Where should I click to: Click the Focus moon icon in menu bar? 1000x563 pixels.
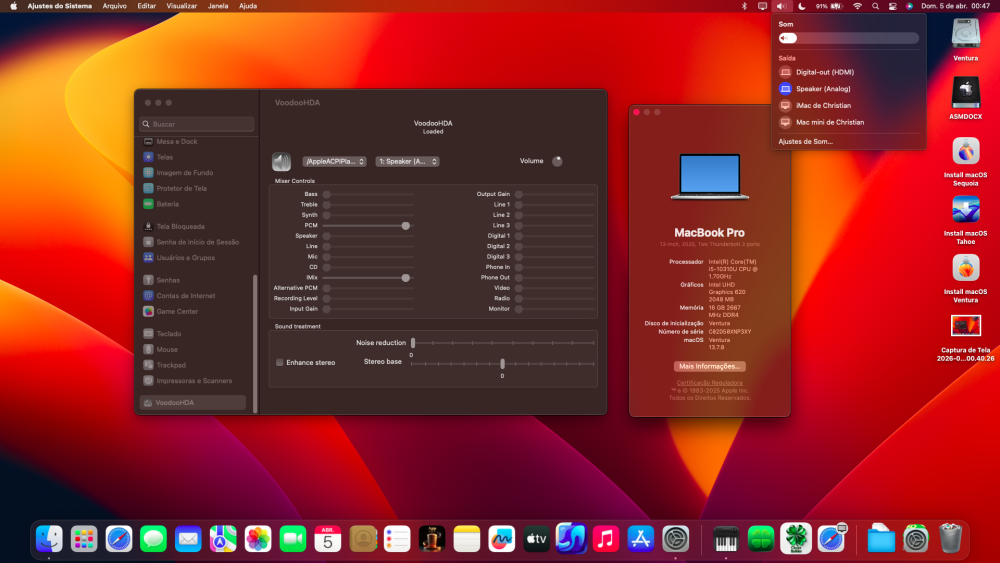(x=802, y=6)
